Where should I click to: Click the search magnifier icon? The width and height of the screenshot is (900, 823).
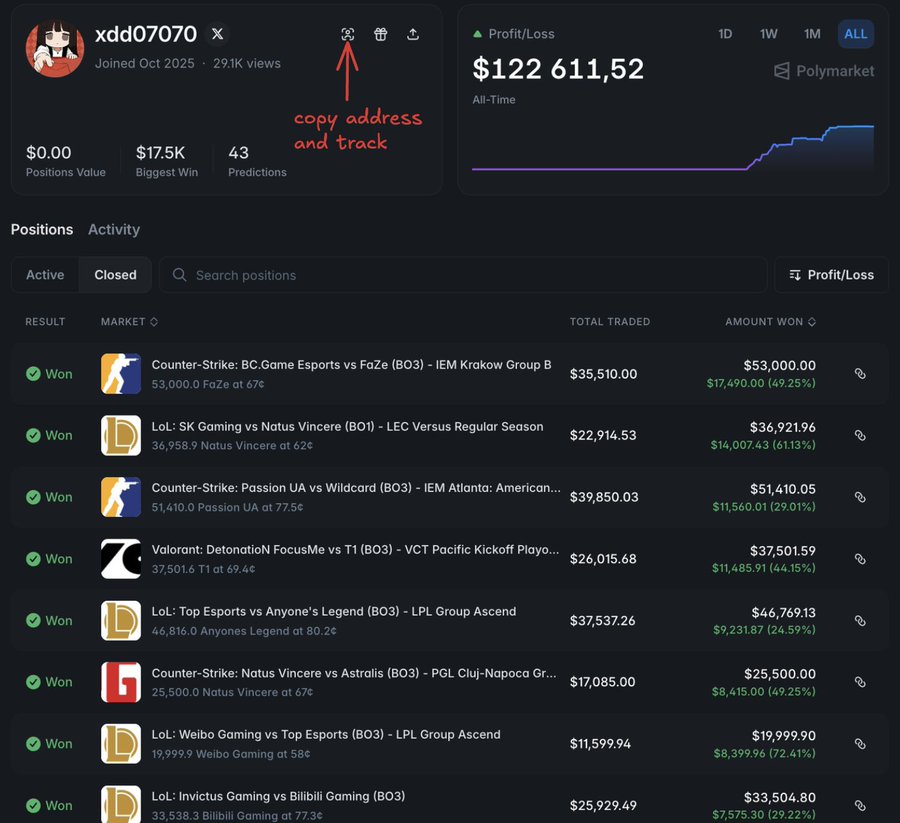coord(180,275)
